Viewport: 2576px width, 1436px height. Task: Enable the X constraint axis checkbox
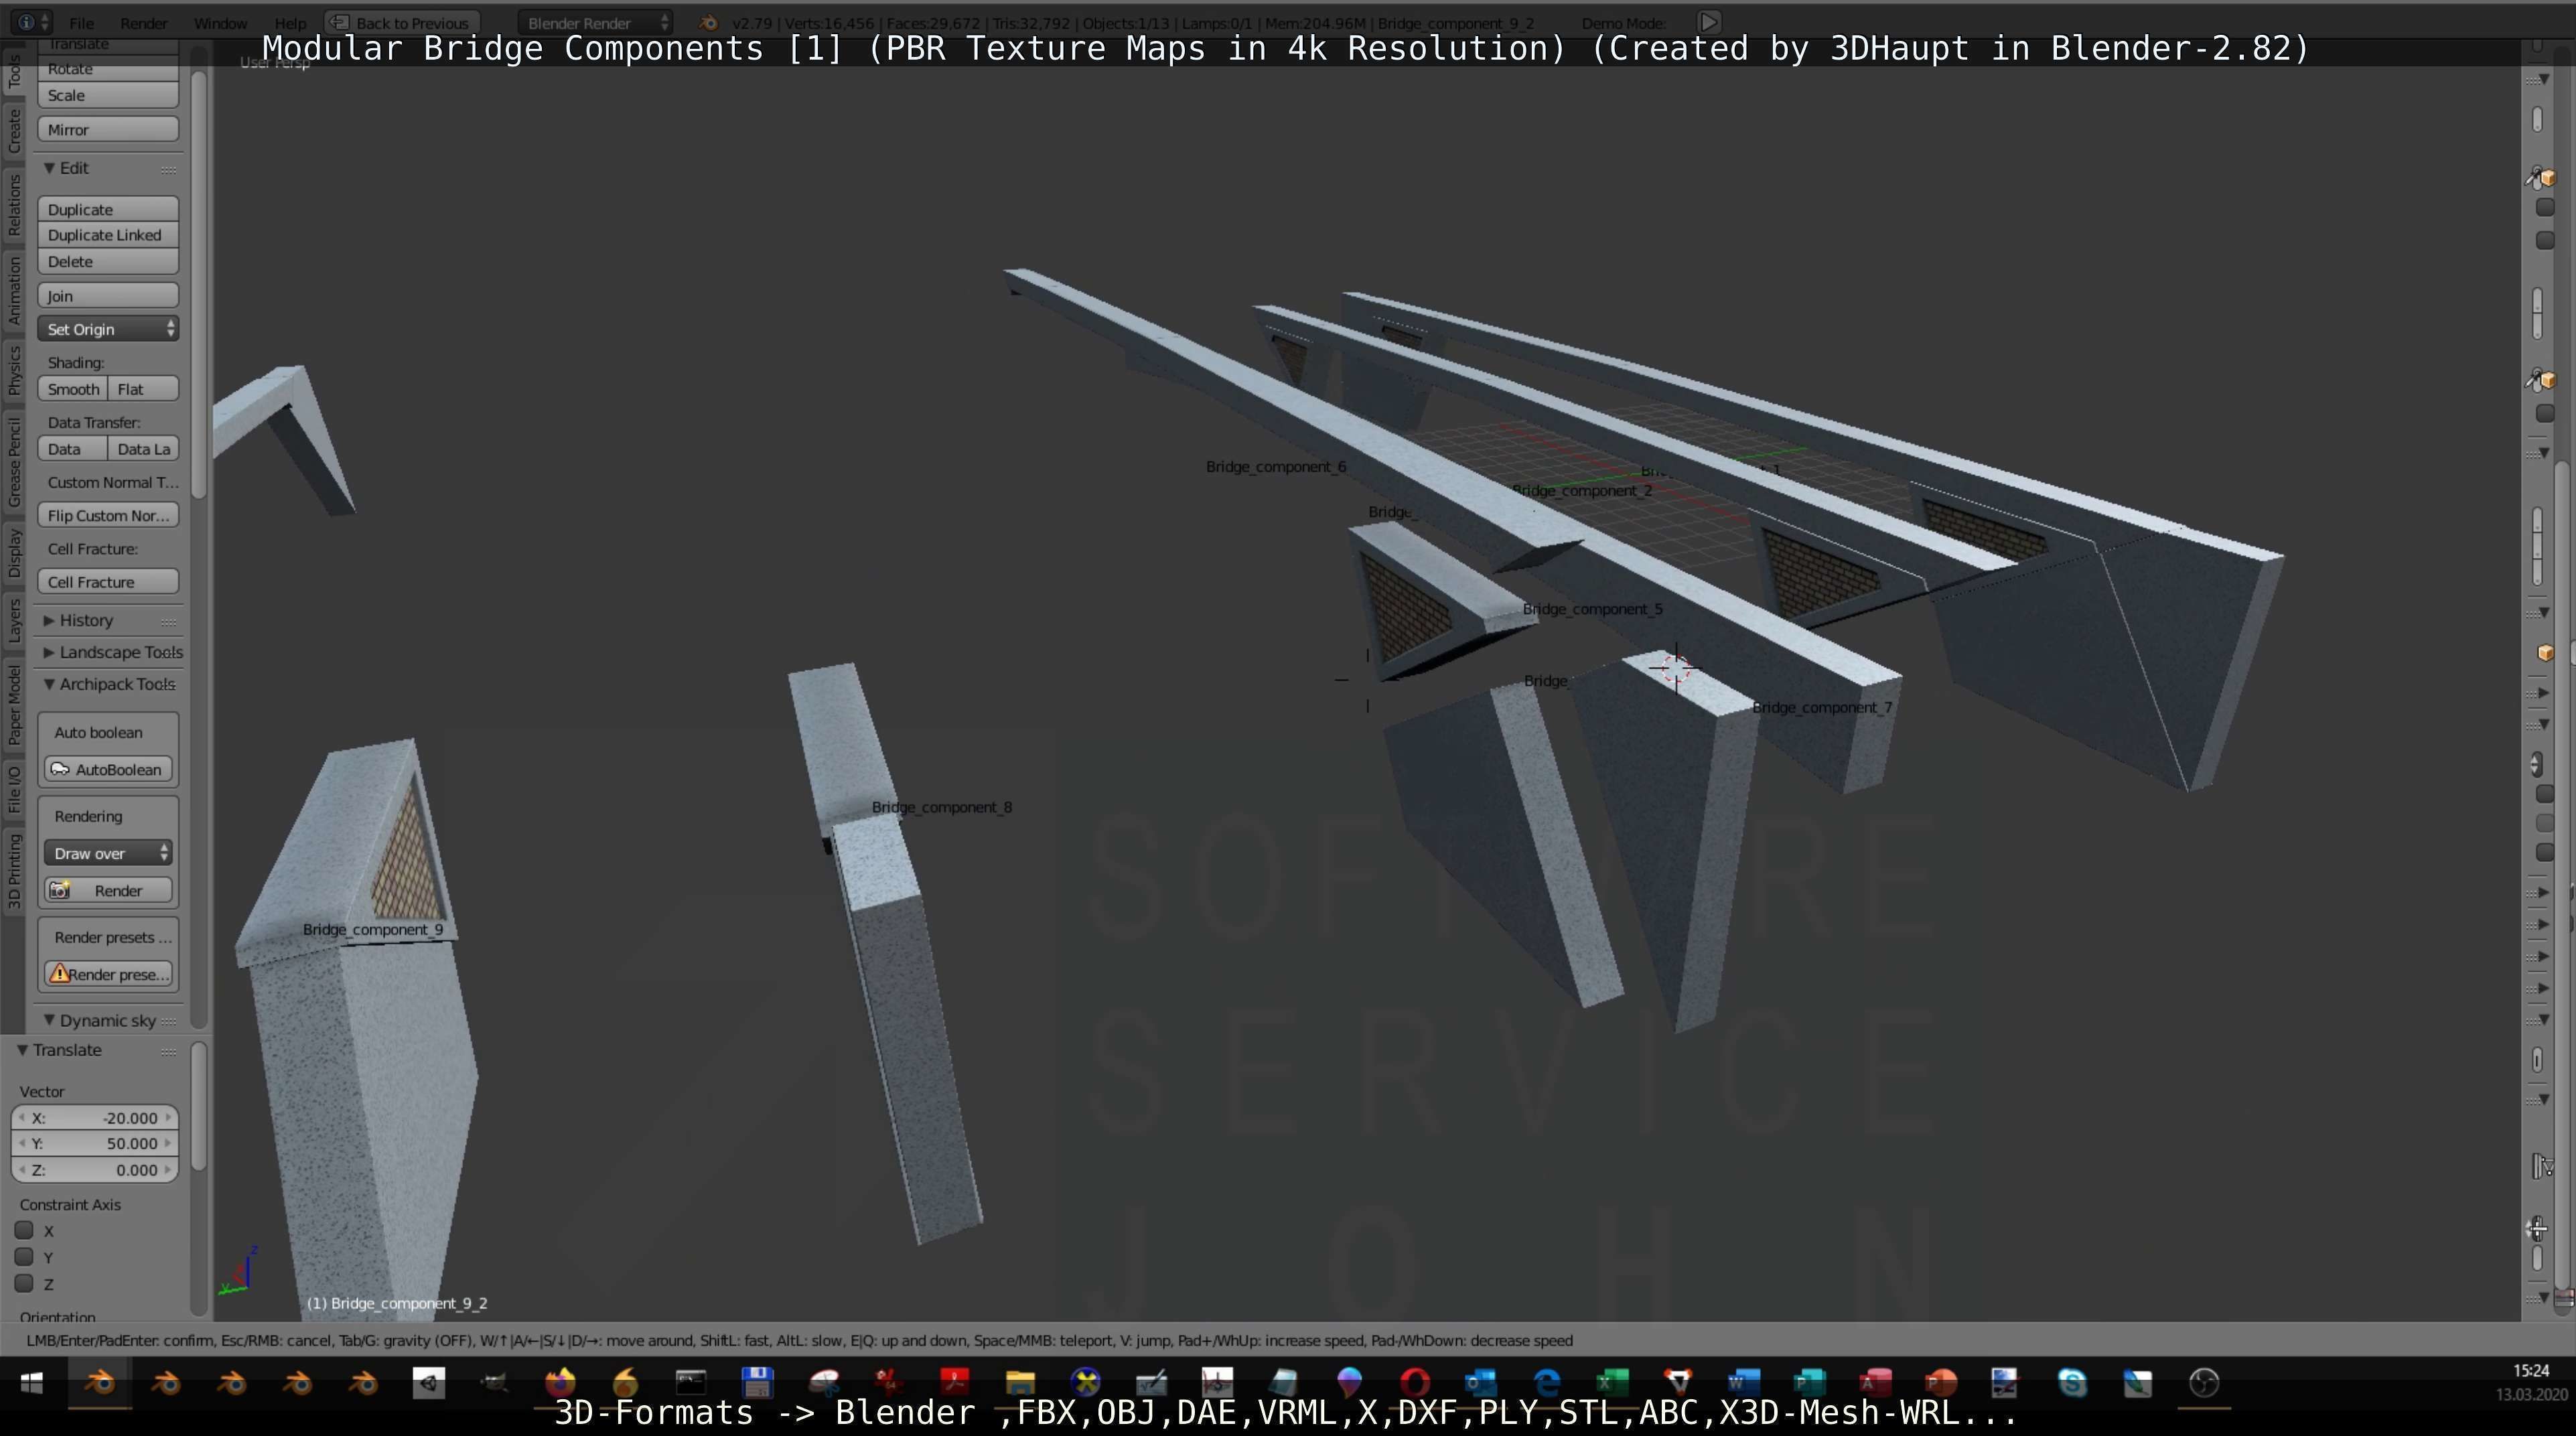pos(24,1230)
